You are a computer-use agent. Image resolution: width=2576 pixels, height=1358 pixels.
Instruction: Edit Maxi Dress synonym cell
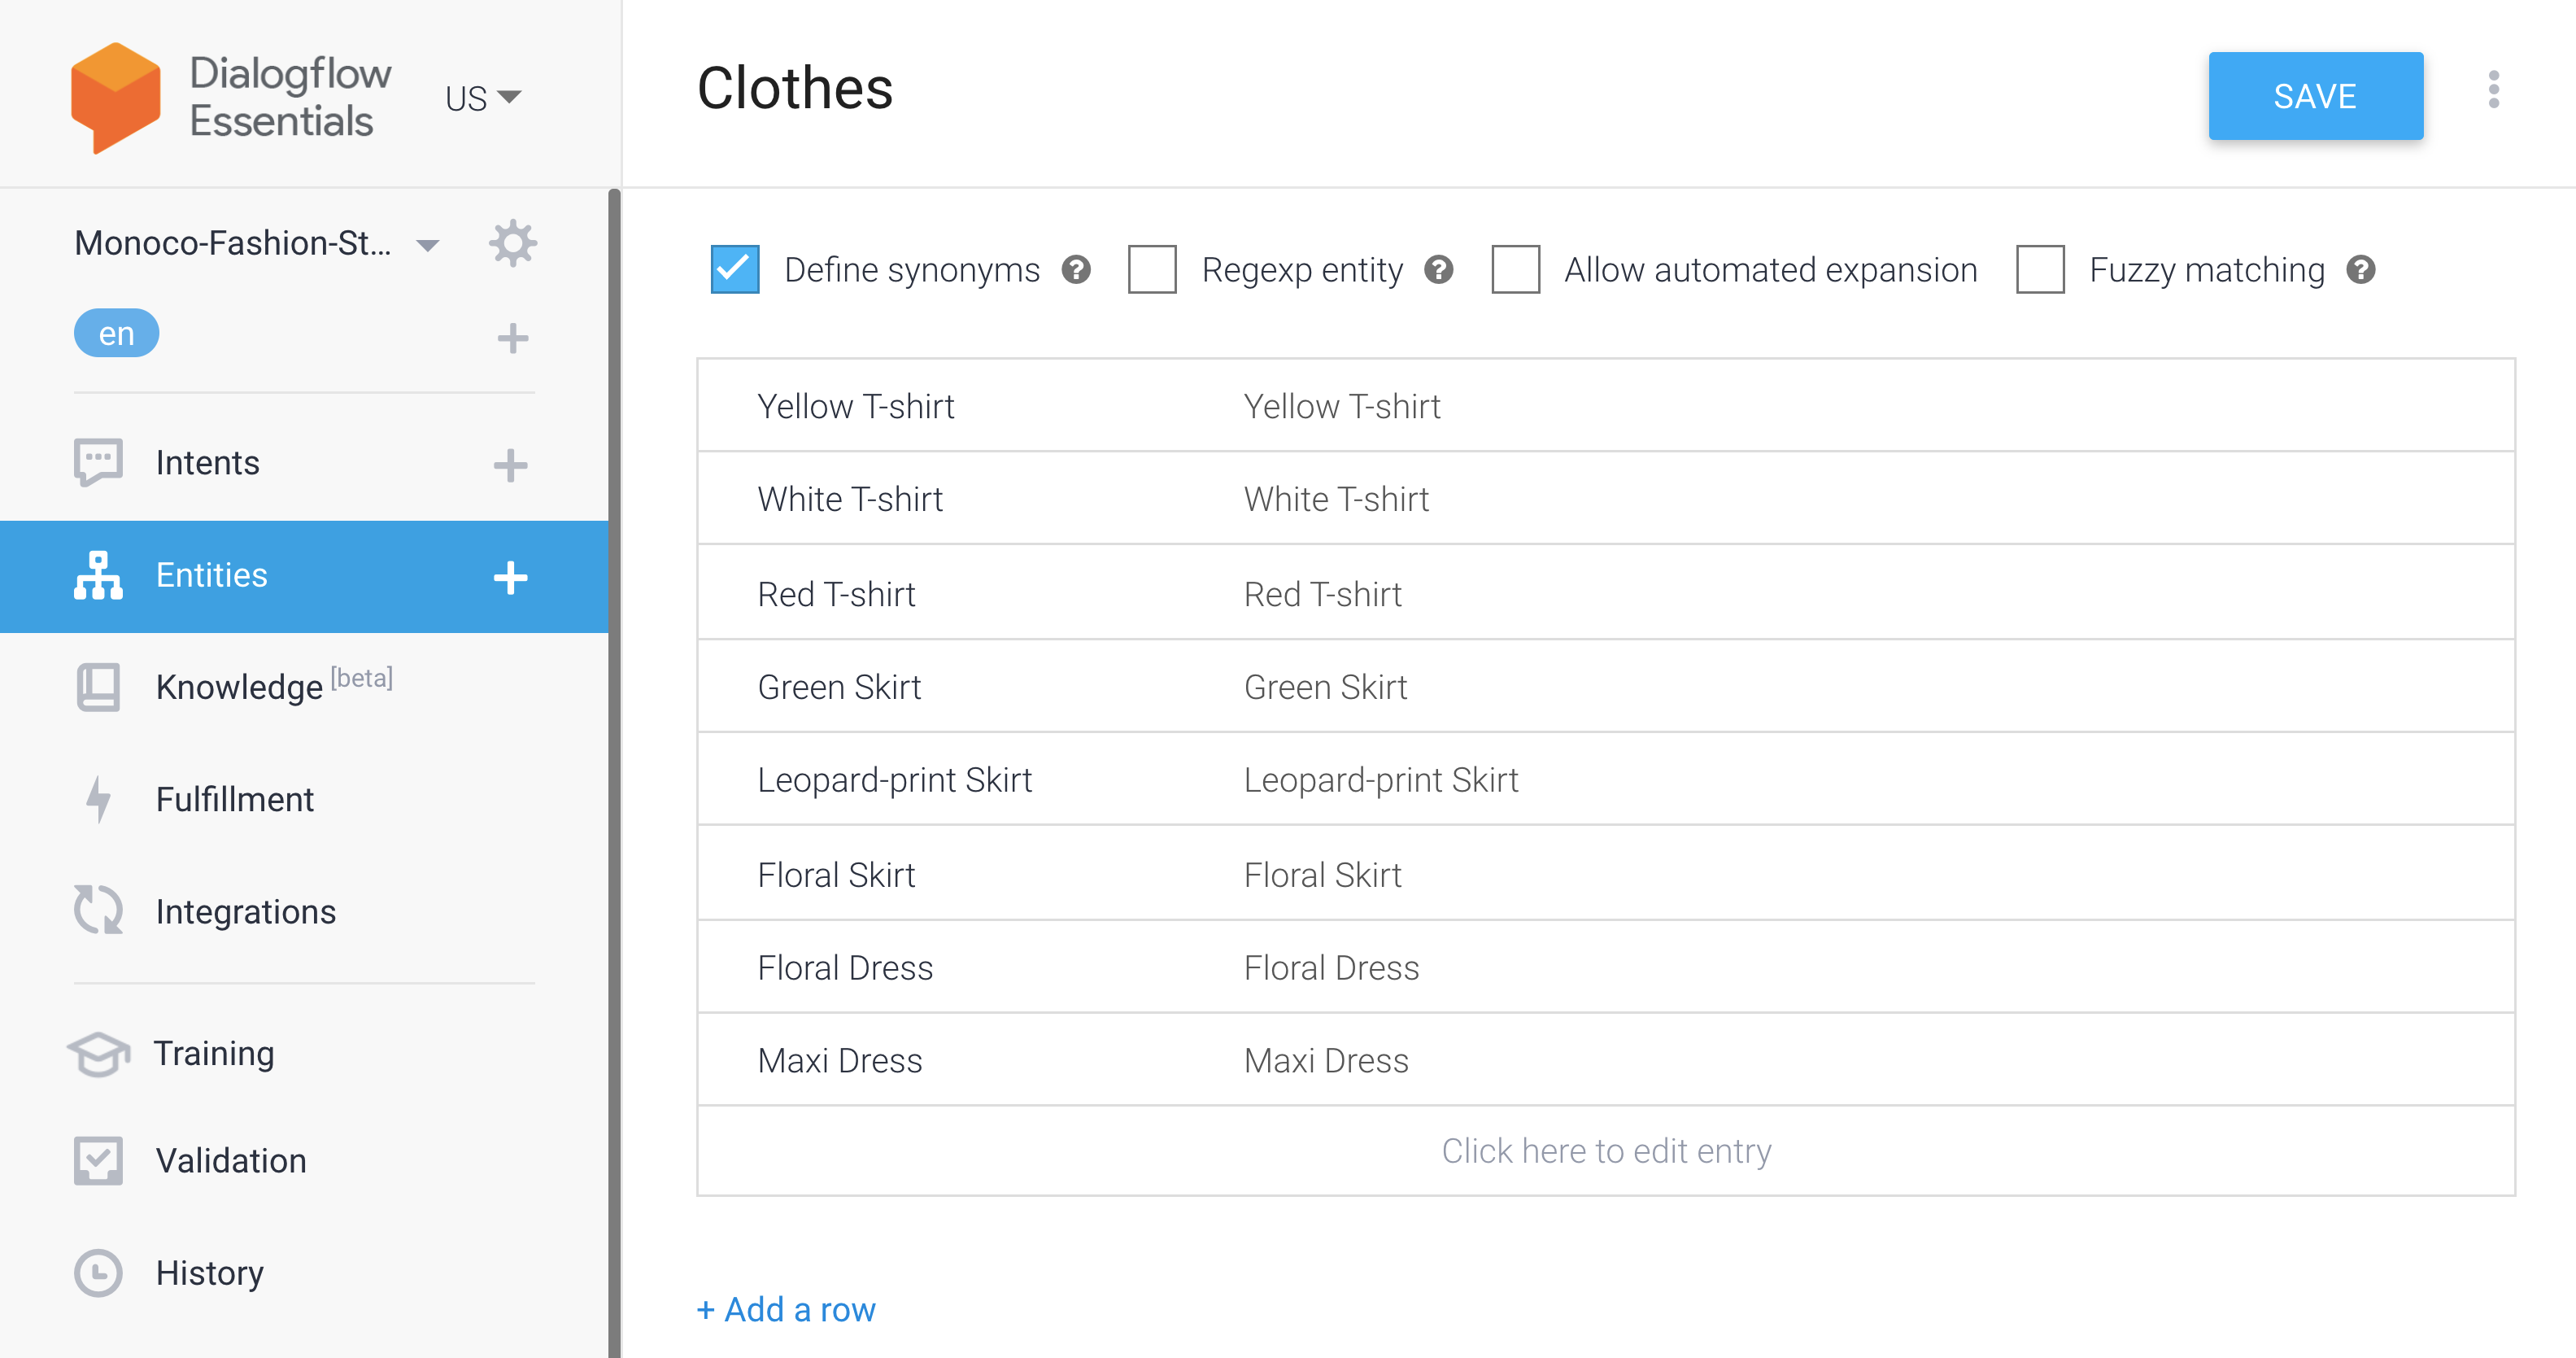tap(1325, 1061)
